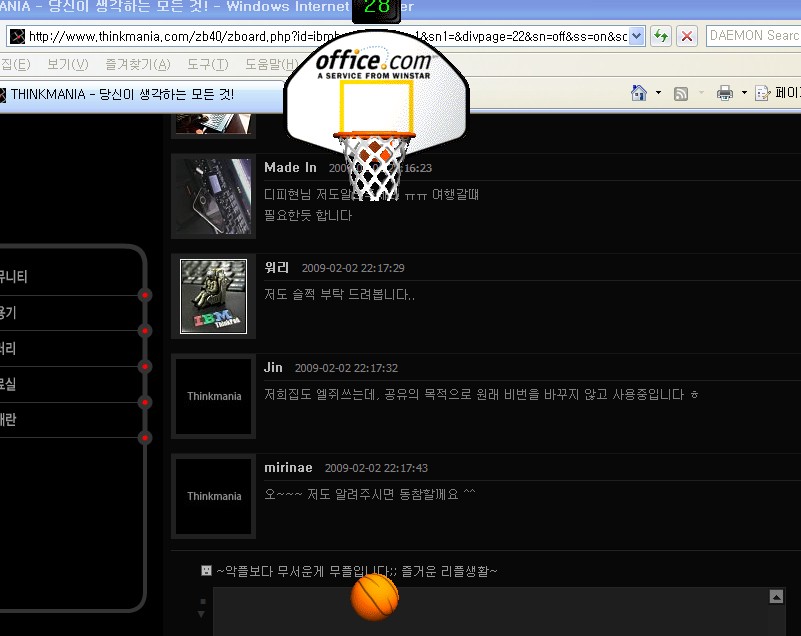This screenshot has height=636, width=801.
Task: Open the 보기(V) menu
Action: click(x=67, y=64)
